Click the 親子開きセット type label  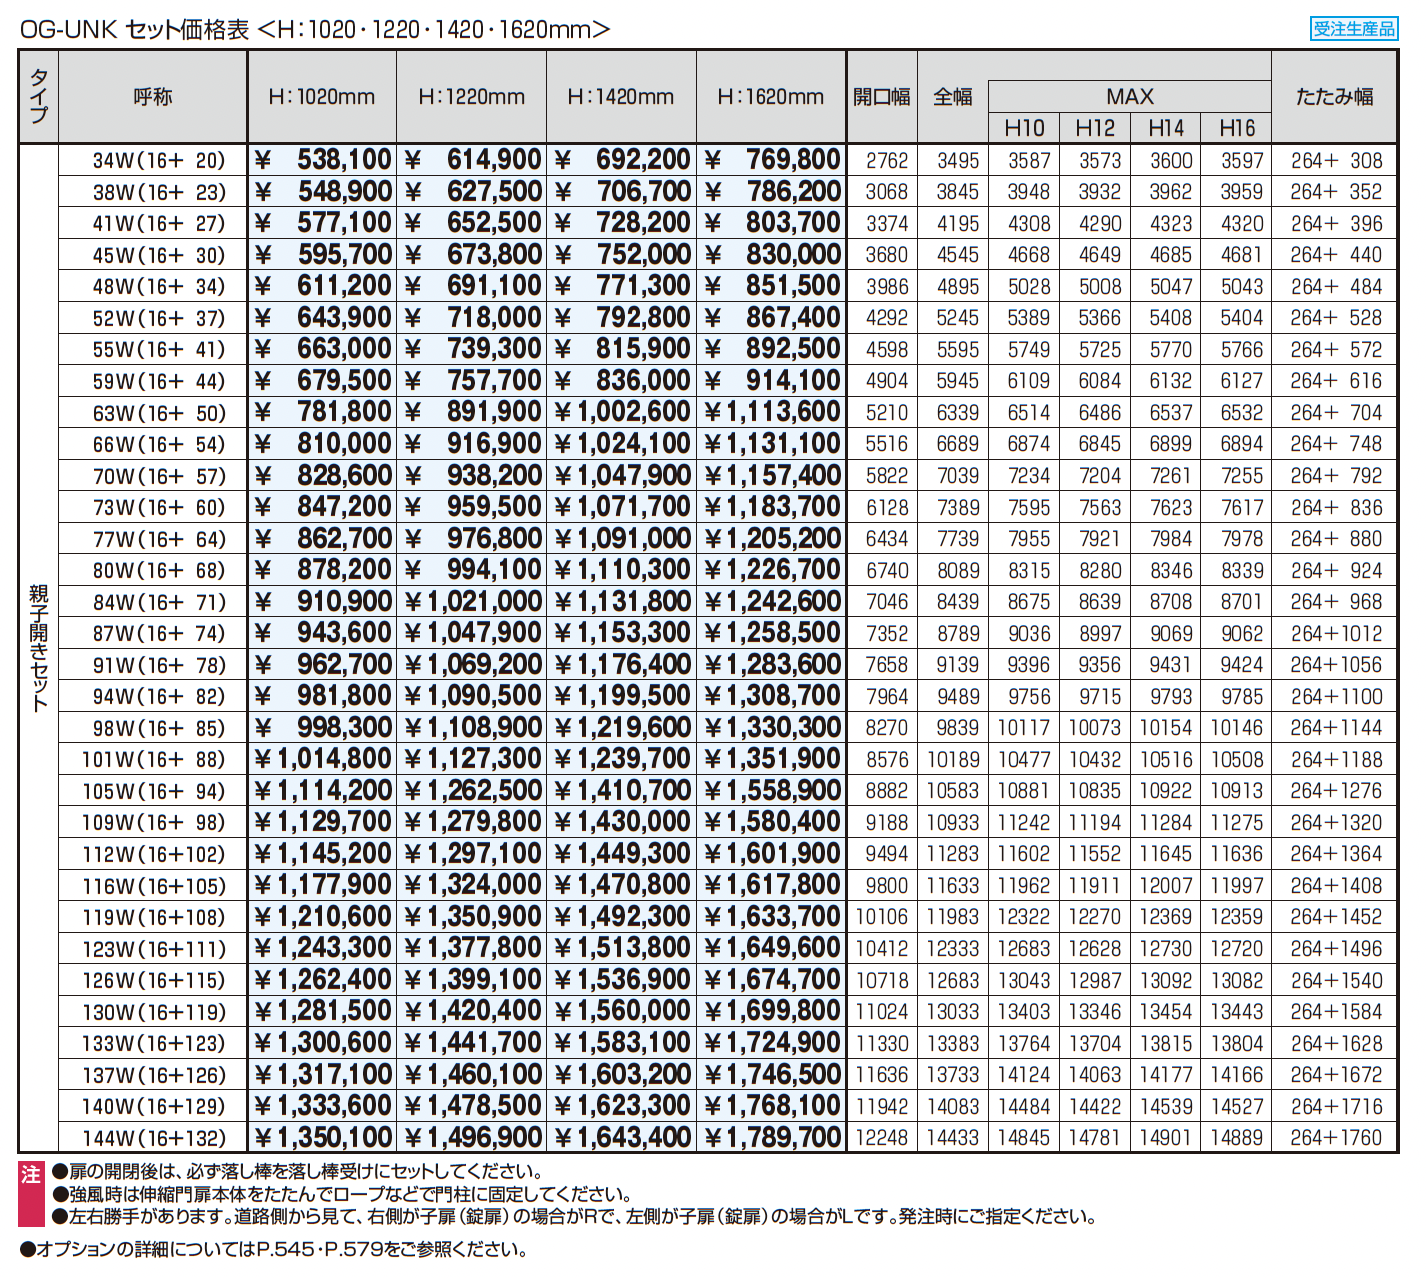(x=39, y=648)
